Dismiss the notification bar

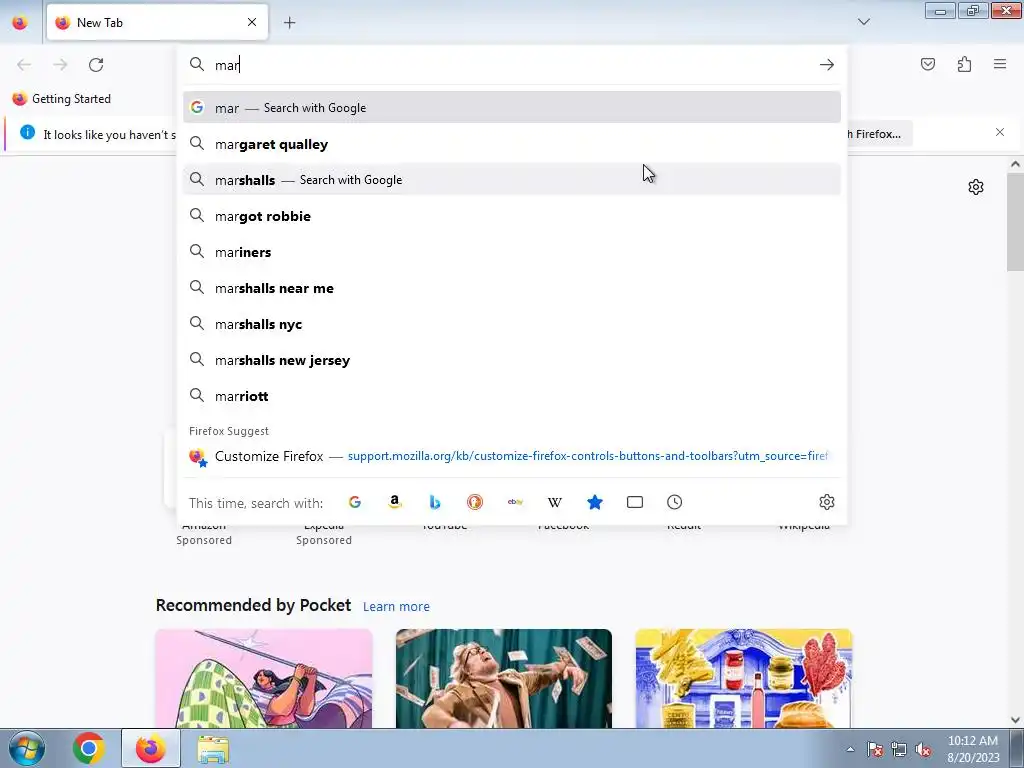pos(1000,133)
